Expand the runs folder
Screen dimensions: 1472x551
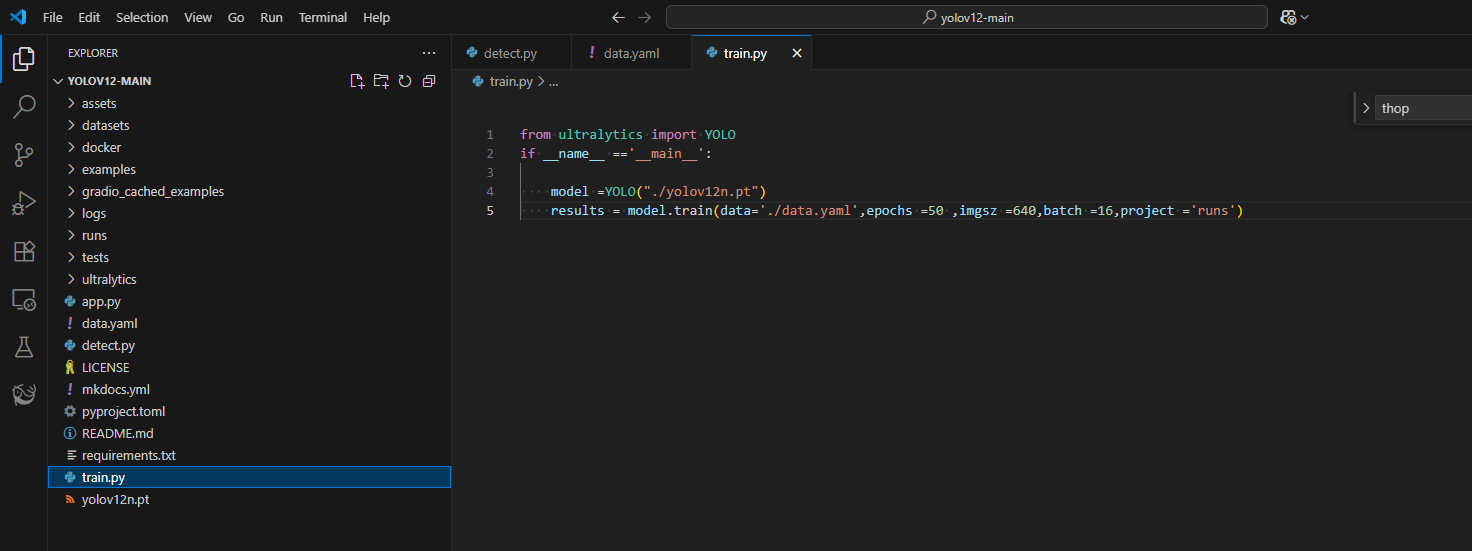pyautogui.click(x=249, y=235)
